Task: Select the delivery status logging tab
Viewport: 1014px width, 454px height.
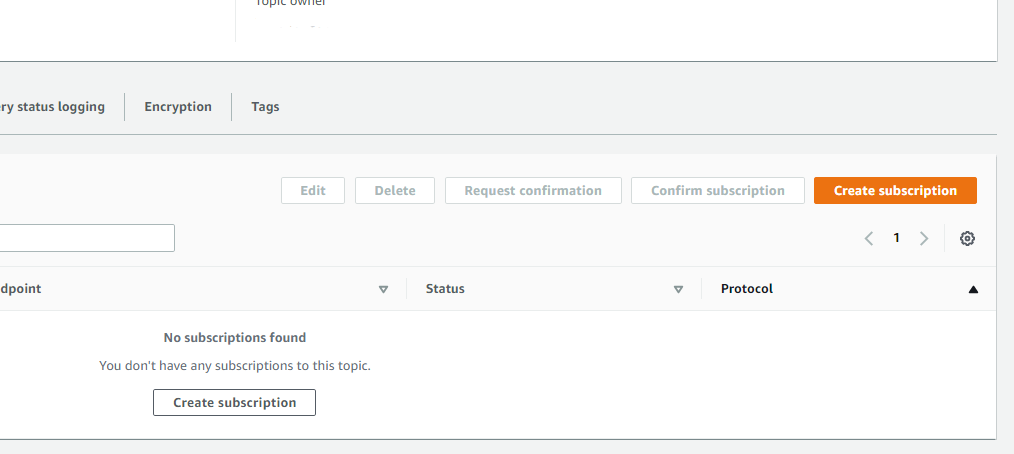Action: pos(54,107)
